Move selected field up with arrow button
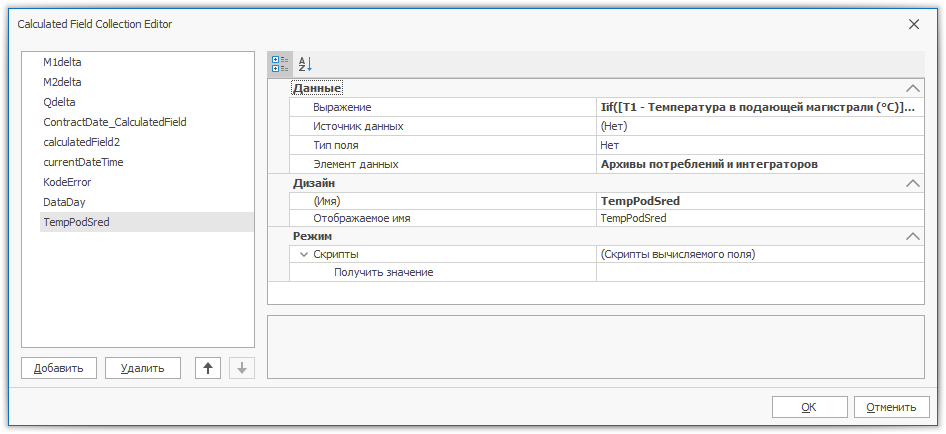 [208, 368]
